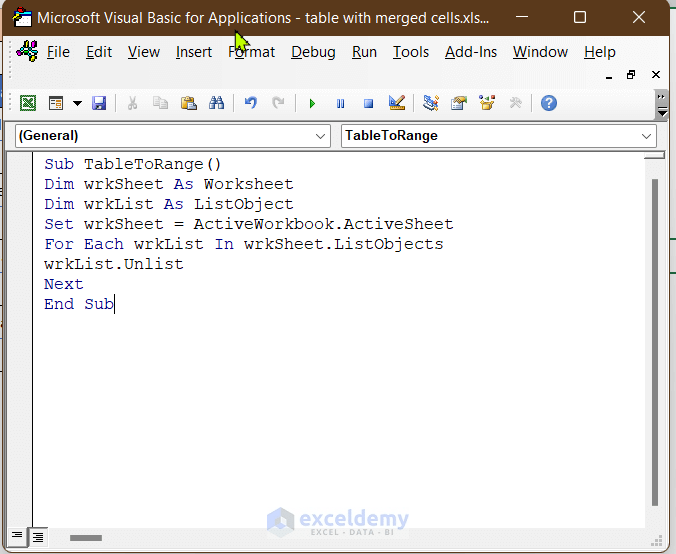Image resolution: width=676 pixels, height=554 pixels.
Task: Switch to Excel via View Microsoft Excel icon
Action: pyautogui.click(x=28, y=103)
